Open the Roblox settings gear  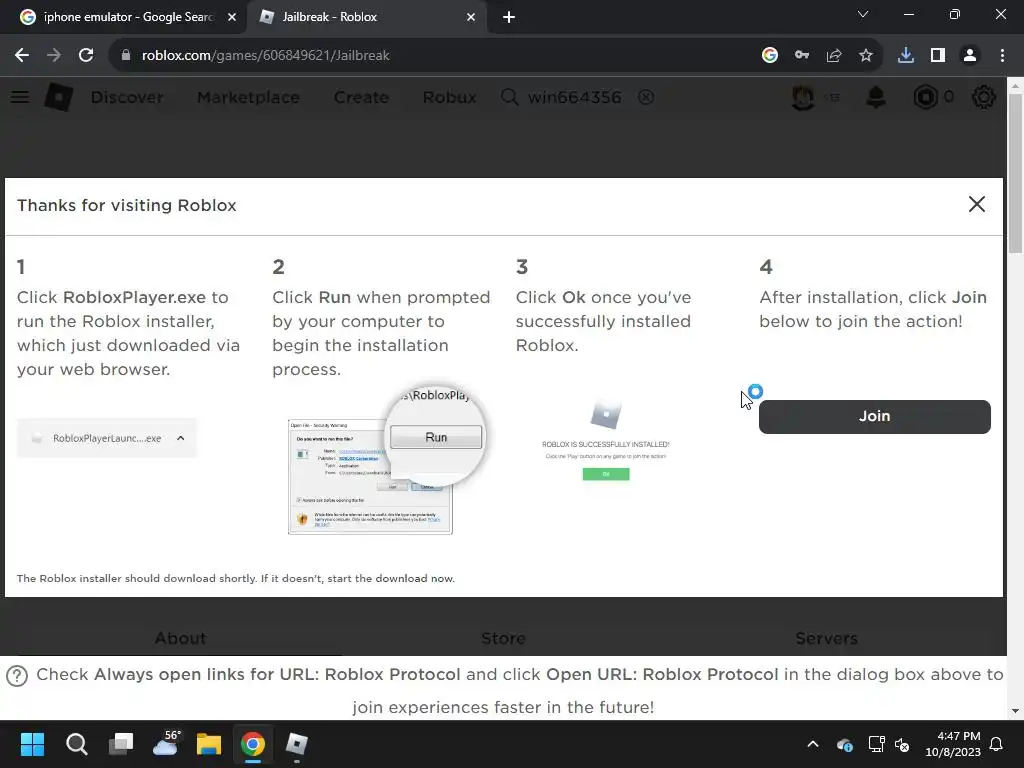(984, 97)
